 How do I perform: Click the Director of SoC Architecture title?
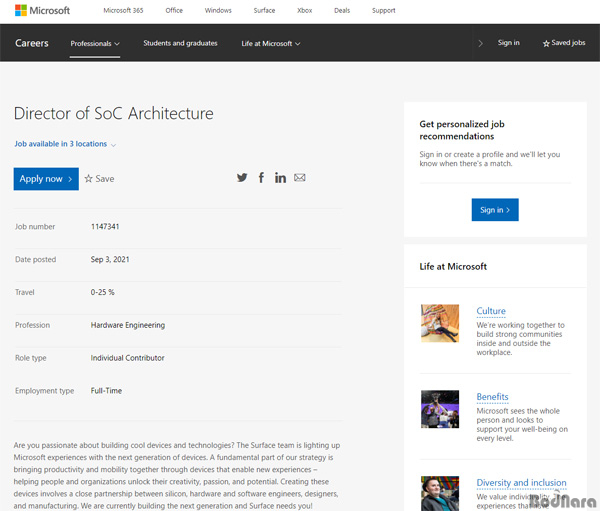[114, 113]
